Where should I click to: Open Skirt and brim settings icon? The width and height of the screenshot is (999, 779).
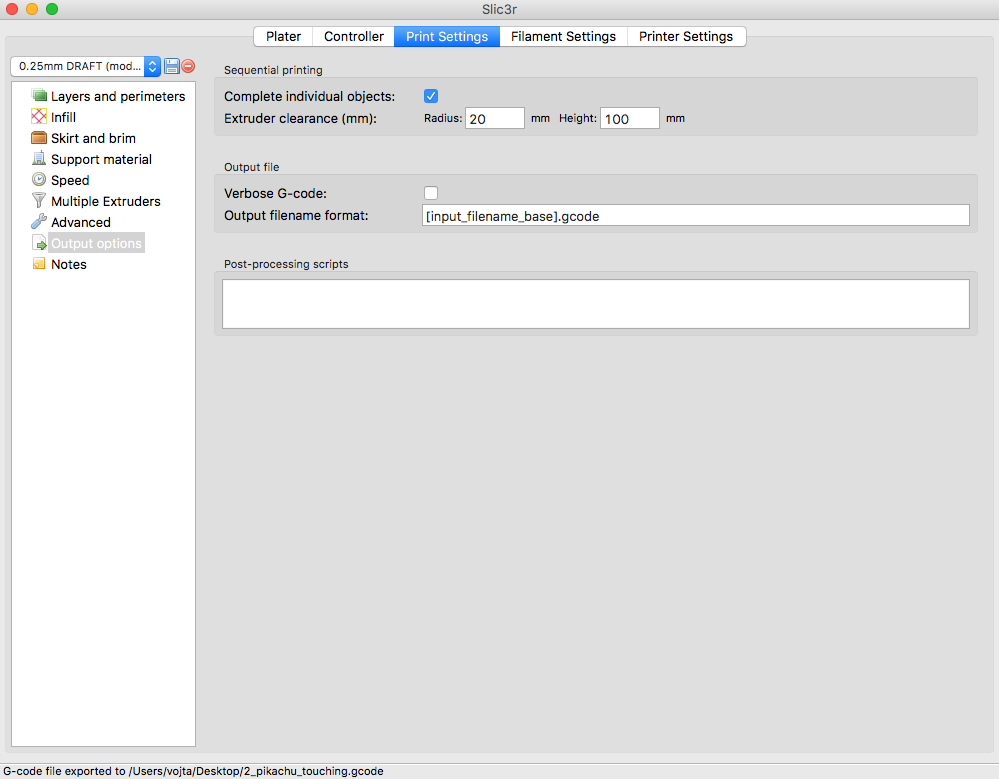point(40,138)
